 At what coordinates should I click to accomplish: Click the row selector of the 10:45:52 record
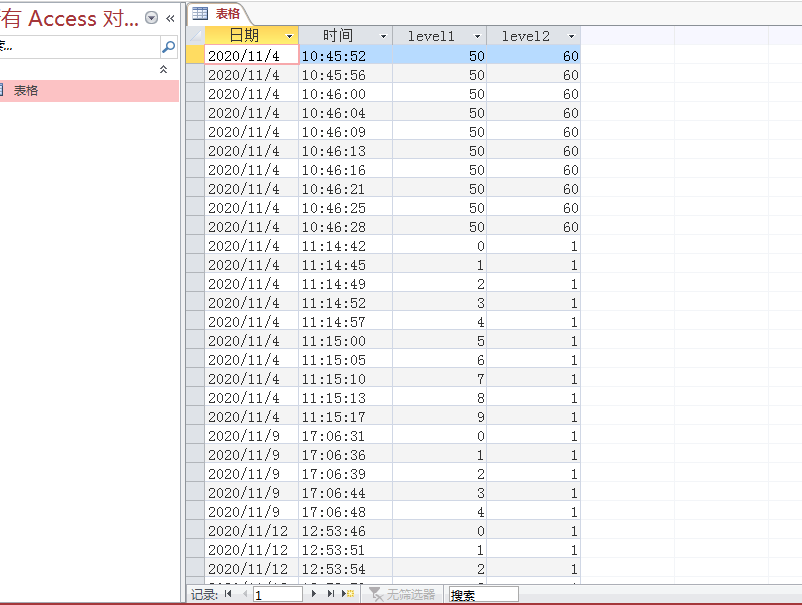(x=195, y=55)
